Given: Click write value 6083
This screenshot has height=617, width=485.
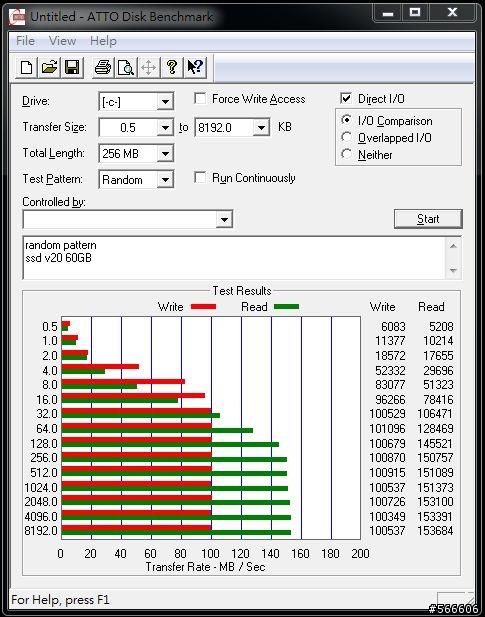Looking at the screenshot, I should pos(393,327).
